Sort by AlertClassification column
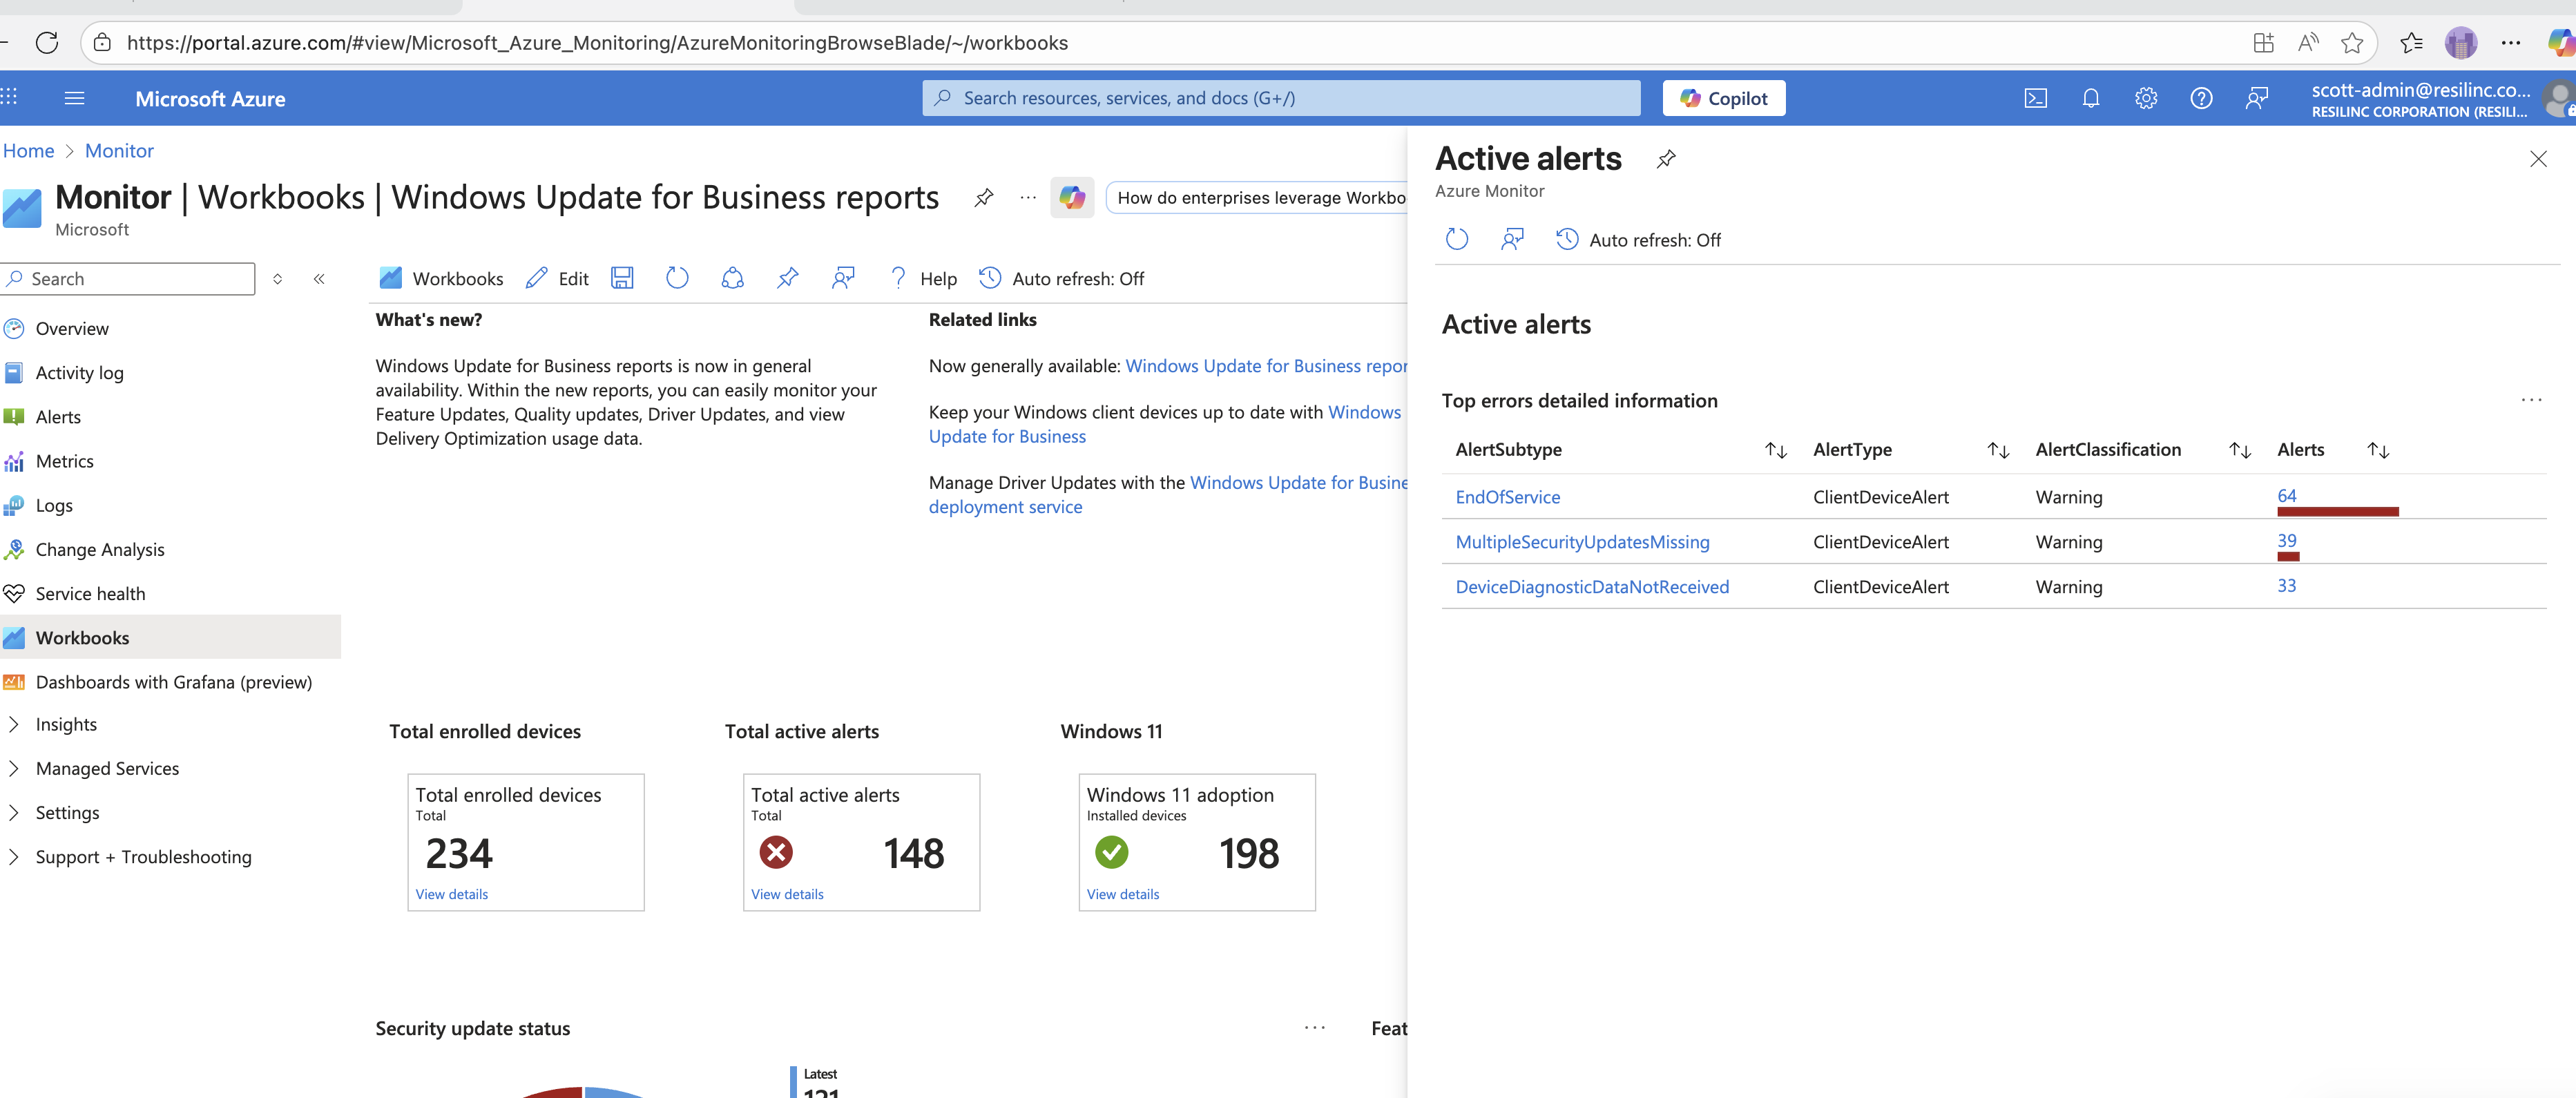This screenshot has width=2576, height=1098. [2240, 450]
